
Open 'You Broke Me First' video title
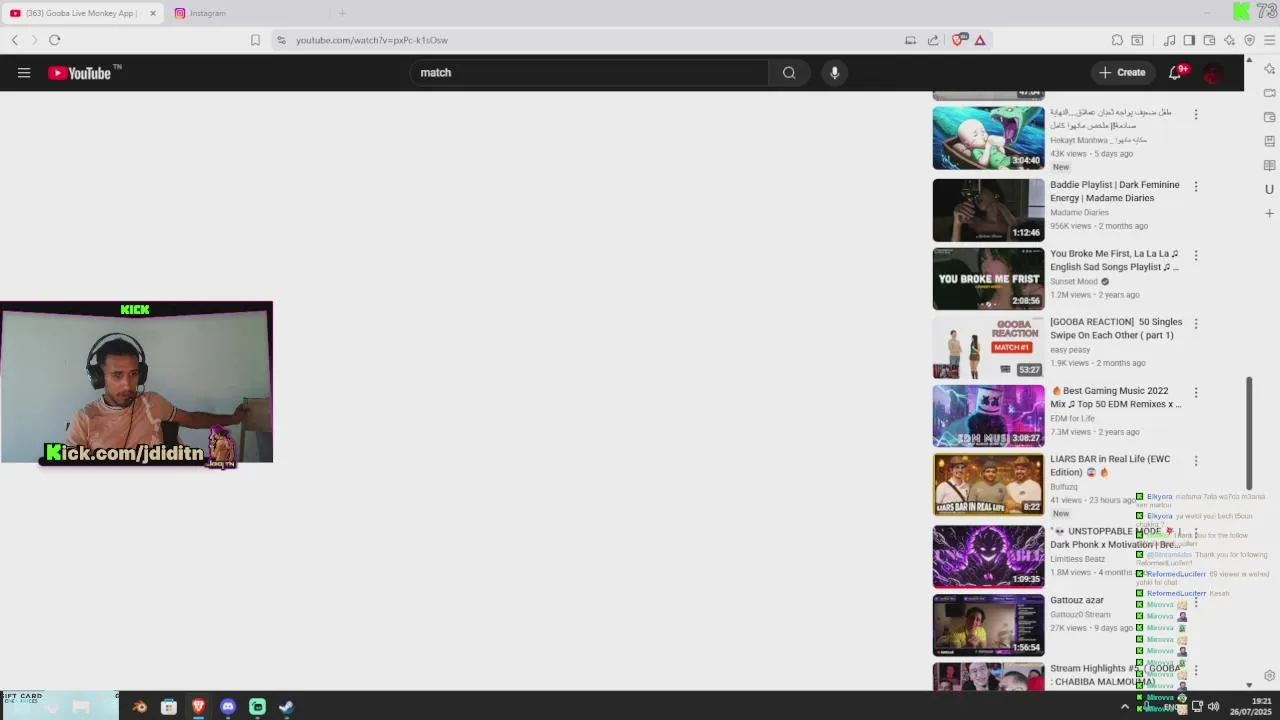pyautogui.click(x=1114, y=260)
